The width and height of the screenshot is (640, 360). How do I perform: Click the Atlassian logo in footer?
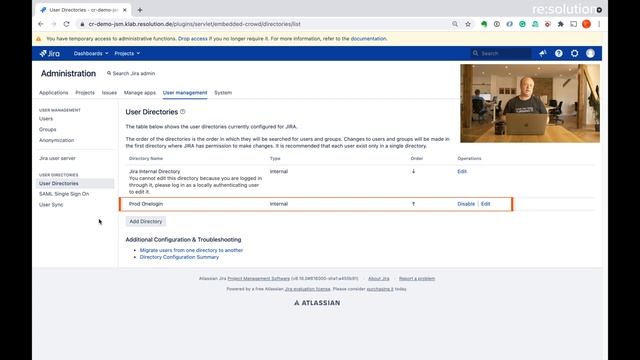coord(317,303)
